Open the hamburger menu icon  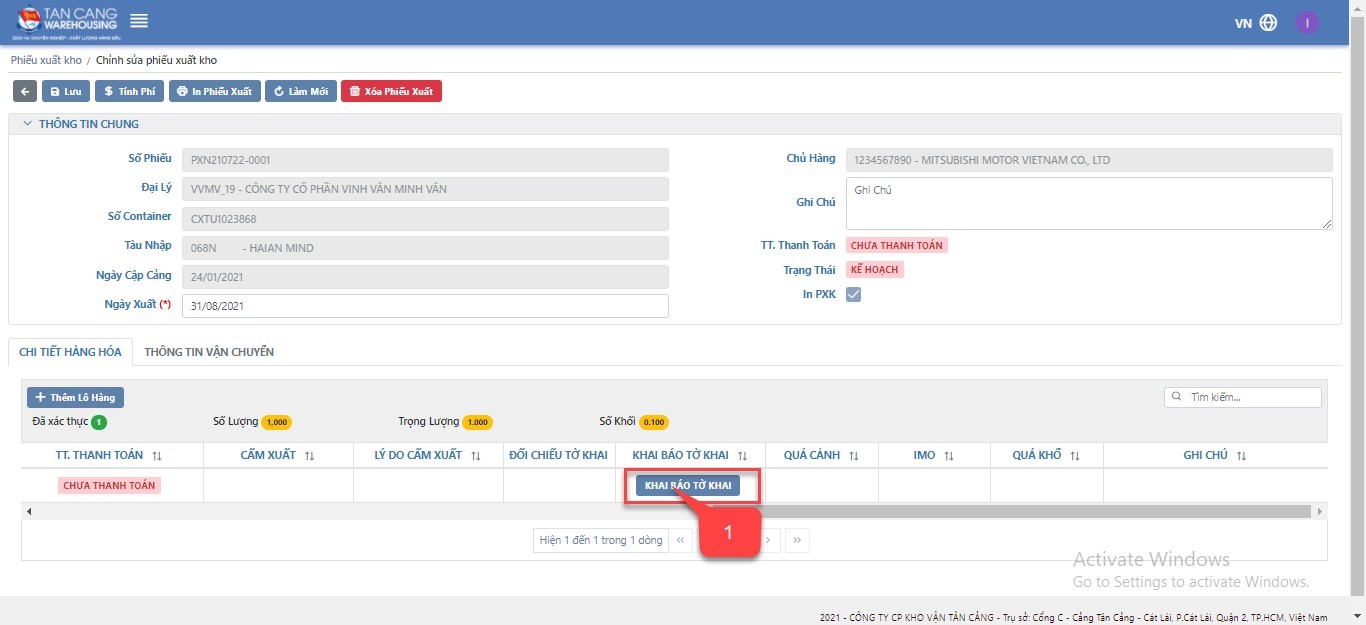coord(139,21)
